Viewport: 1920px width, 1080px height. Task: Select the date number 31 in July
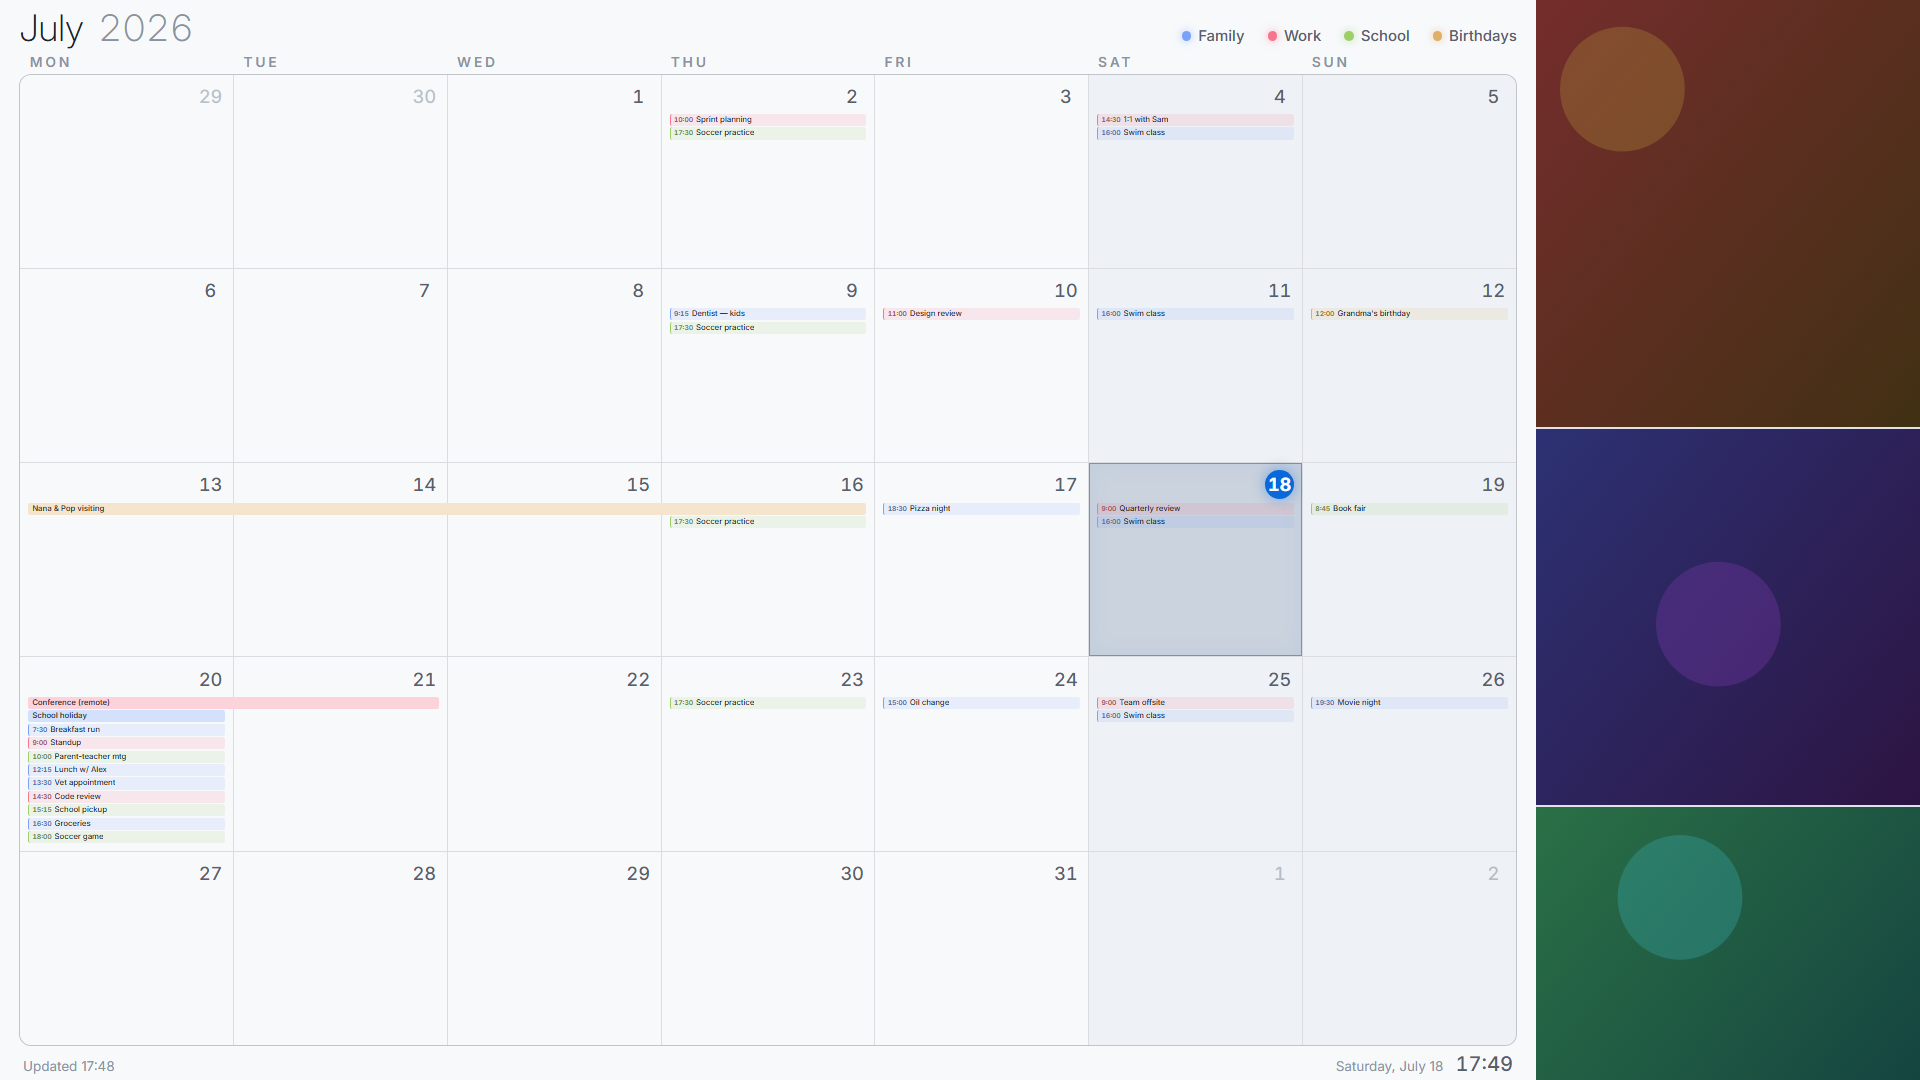(x=1065, y=874)
